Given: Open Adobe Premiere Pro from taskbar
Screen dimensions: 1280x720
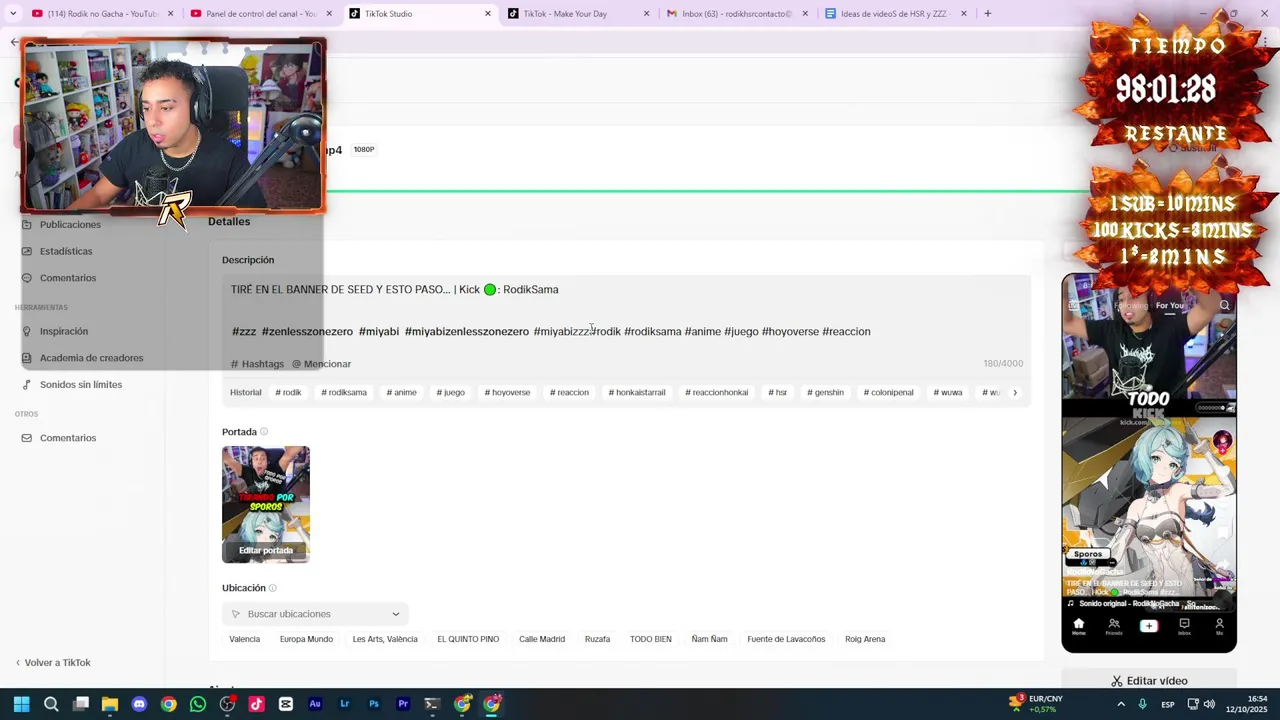Looking at the screenshot, I should click(403, 704).
